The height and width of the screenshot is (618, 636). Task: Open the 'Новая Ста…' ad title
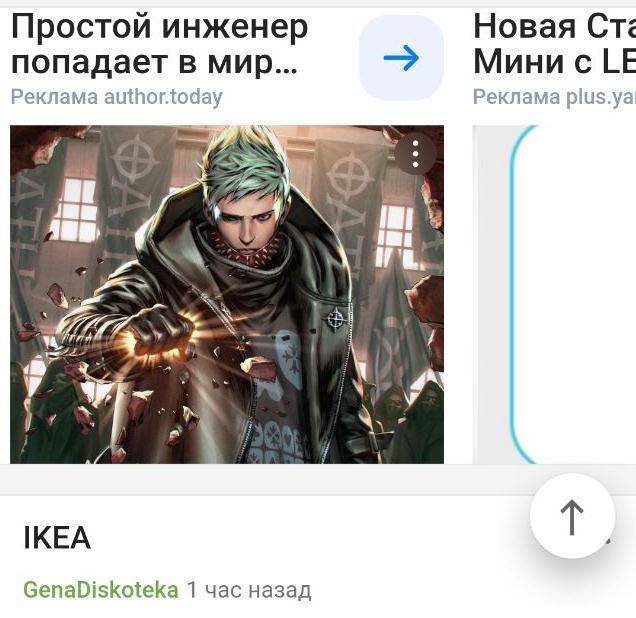click(554, 44)
